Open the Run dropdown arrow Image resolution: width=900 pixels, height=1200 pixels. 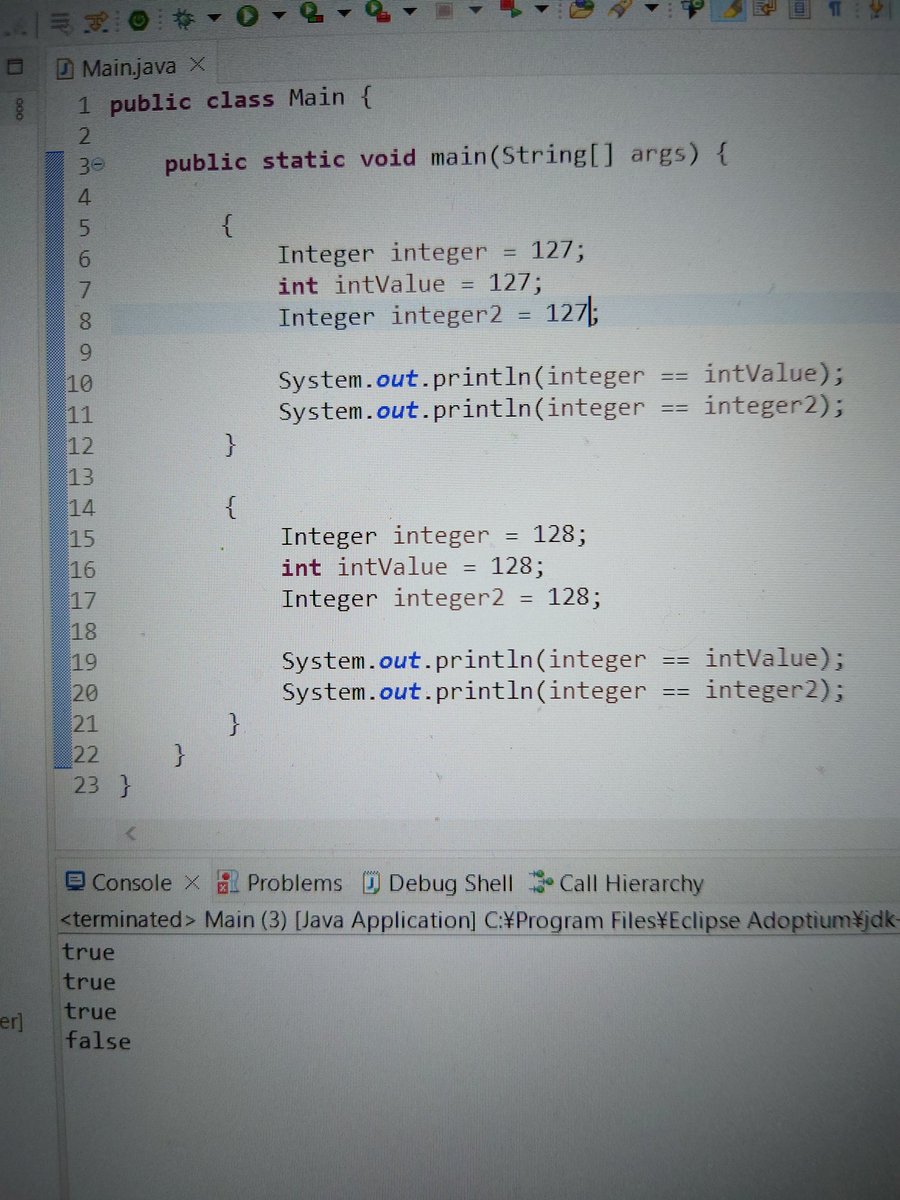pos(278,16)
